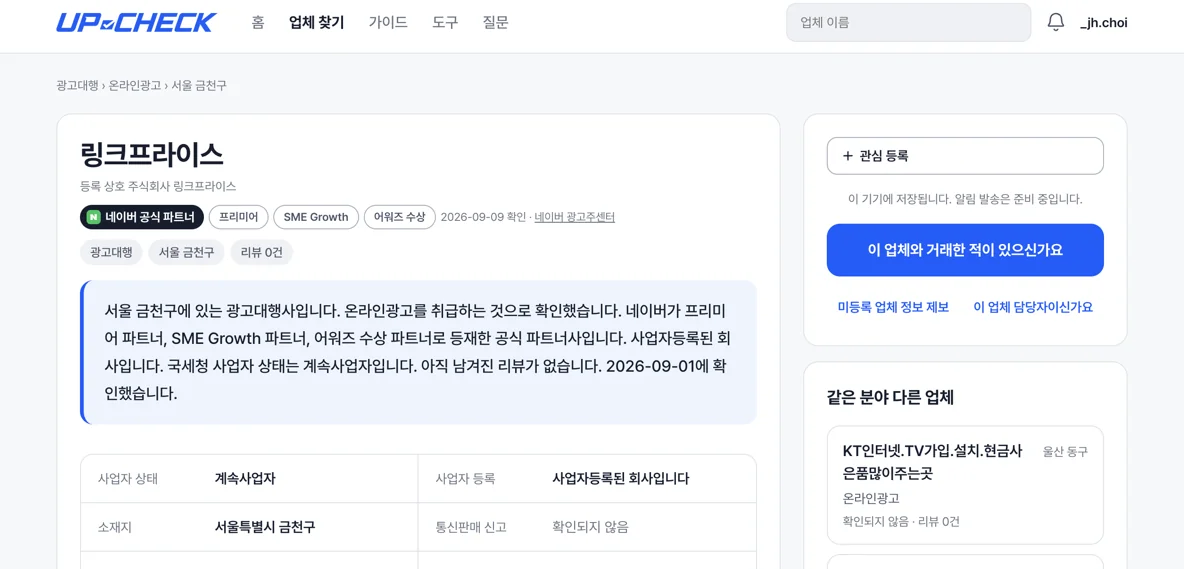This screenshot has height=569, width=1184.
Task: Click the 광고대행 category tag
Action: (x=111, y=253)
